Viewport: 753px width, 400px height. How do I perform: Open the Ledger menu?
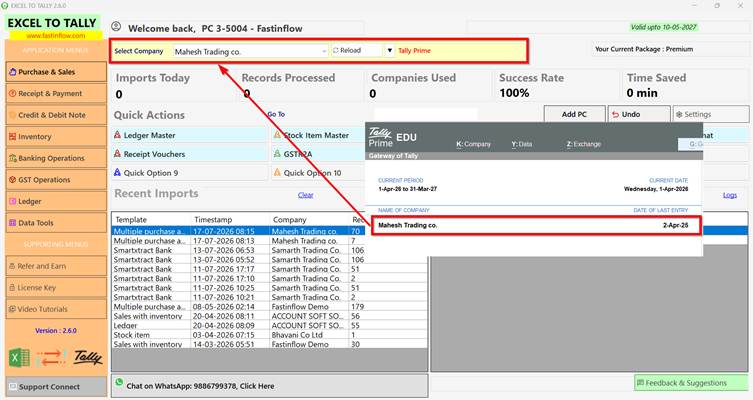pos(56,202)
